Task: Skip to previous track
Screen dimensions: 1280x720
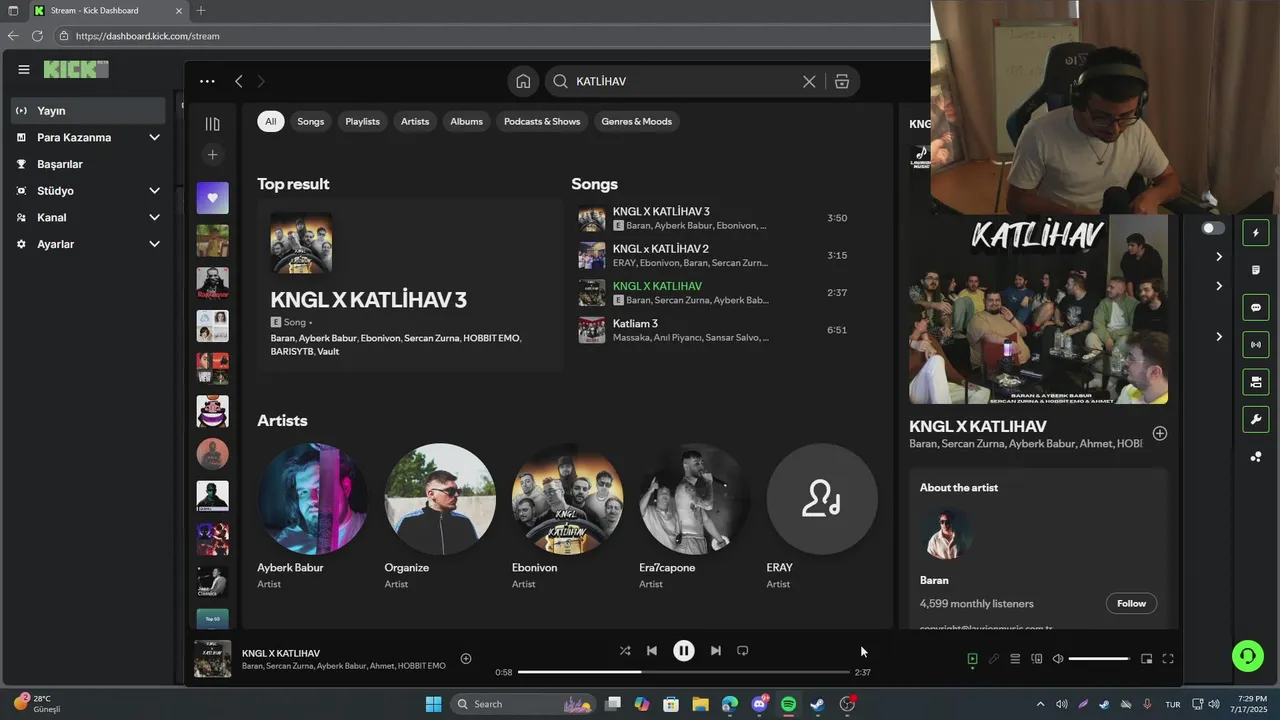Action: pos(652,651)
